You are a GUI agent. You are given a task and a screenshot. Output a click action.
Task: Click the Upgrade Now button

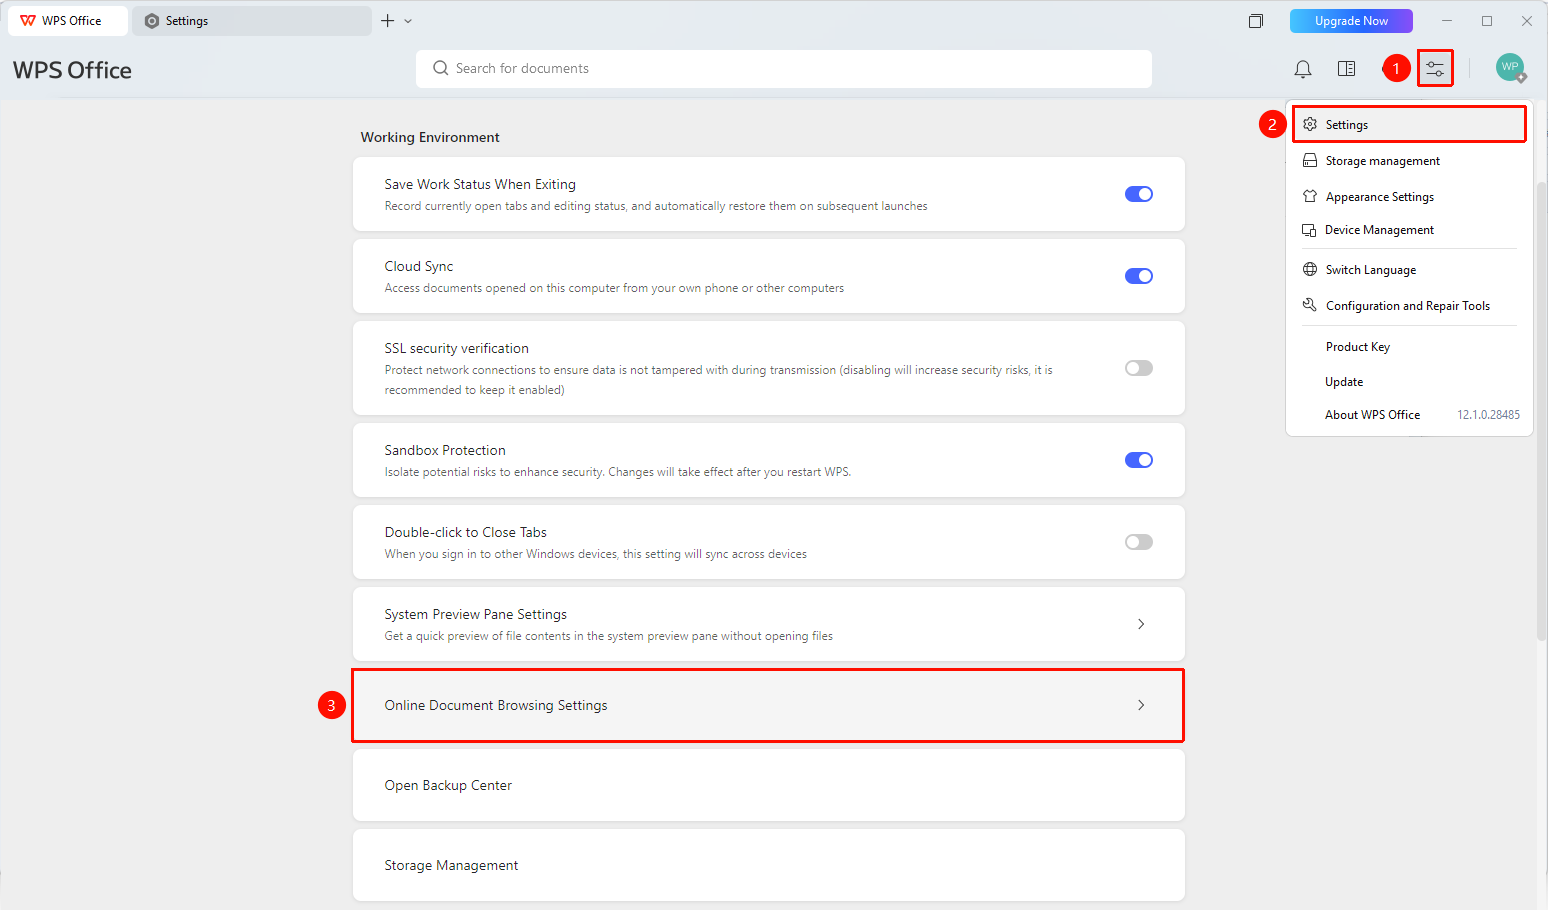[x=1351, y=21]
